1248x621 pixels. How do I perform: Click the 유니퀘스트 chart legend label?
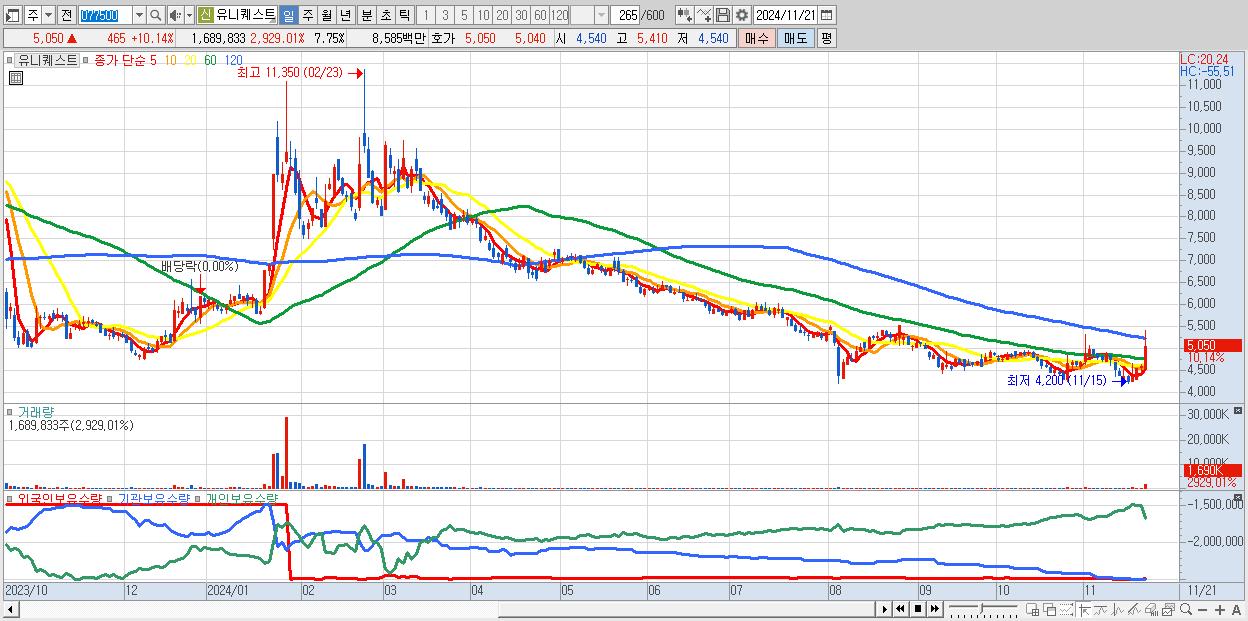coord(48,60)
